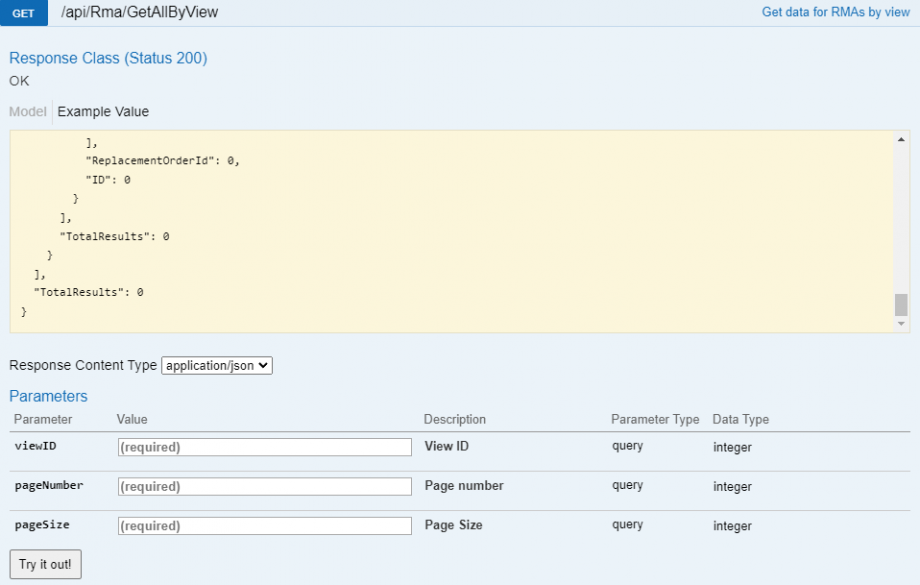Image resolution: width=920 pixels, height=585 pixels.
Task: Click the GET method badge
Action: 23,13
